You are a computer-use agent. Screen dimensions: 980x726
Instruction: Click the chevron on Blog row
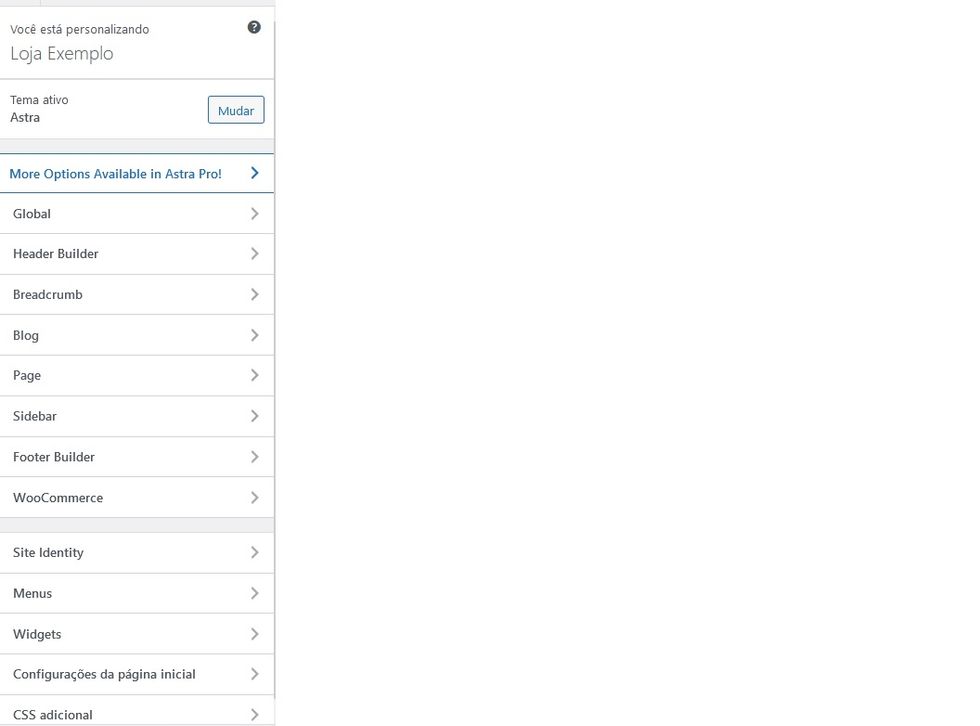pos(254,335)
